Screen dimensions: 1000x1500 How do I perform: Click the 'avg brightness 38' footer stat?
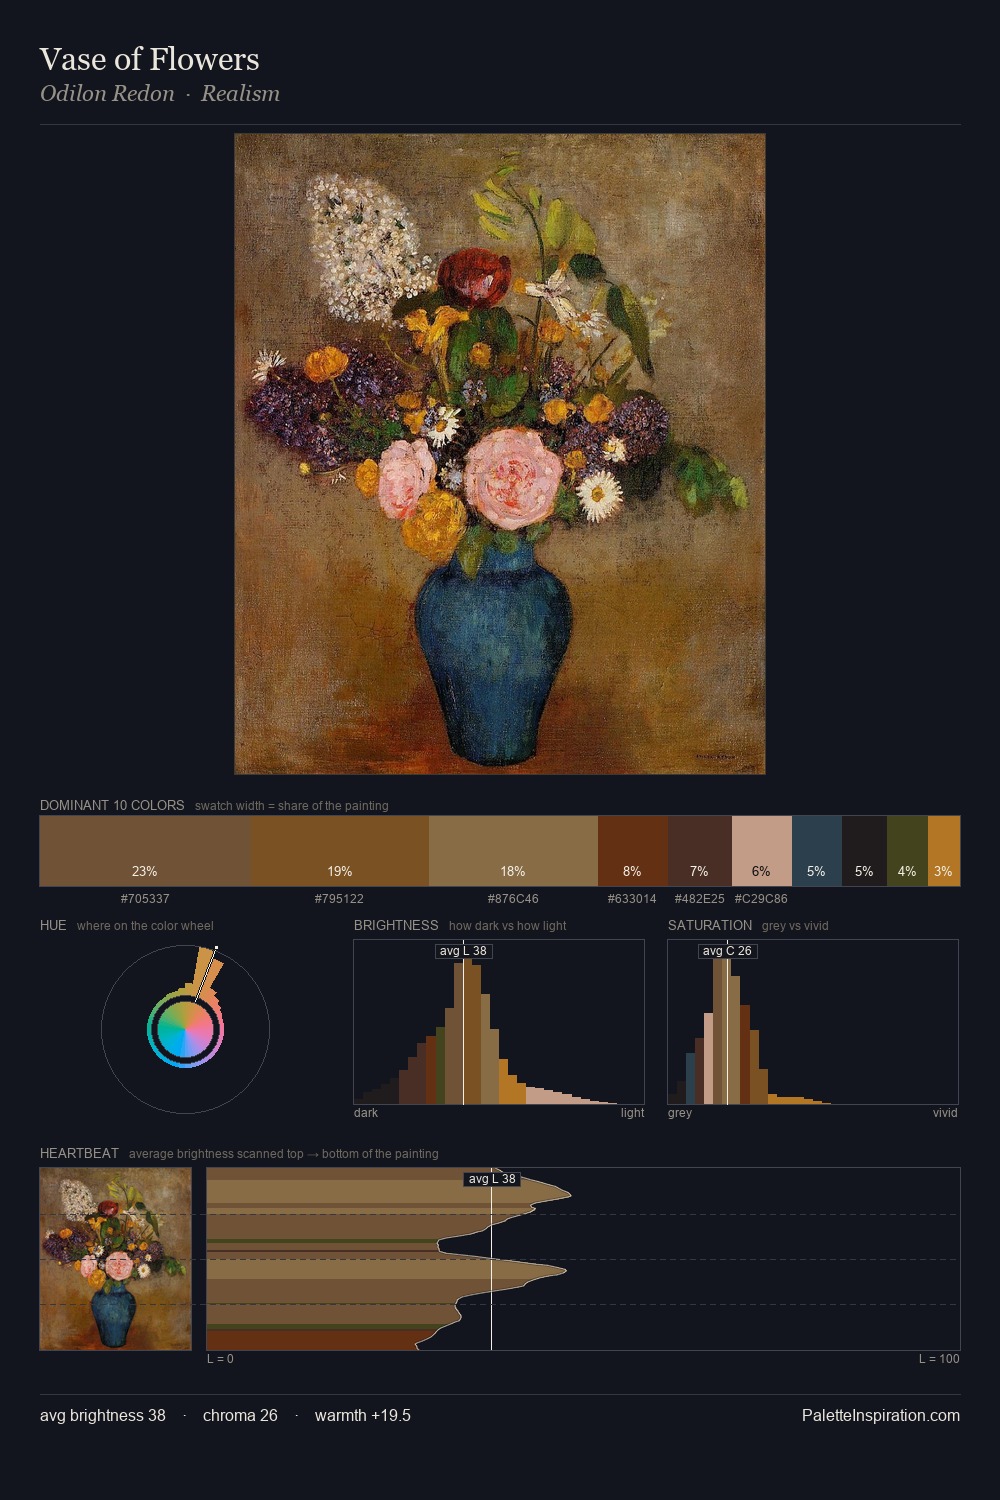pos(103,1415)
